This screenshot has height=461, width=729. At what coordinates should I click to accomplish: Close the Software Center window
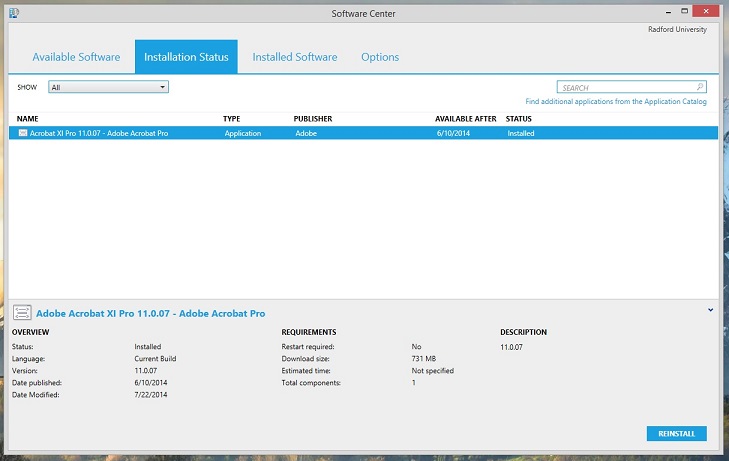pyautogui.click(x=706, y=11)
